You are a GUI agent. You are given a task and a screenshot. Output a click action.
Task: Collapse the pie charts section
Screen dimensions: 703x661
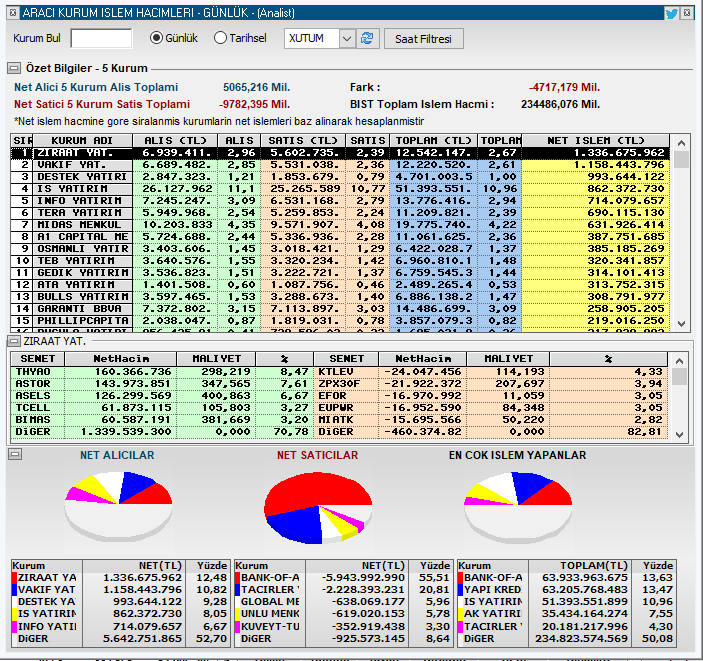pyautogui.click(x=15, y=454)
